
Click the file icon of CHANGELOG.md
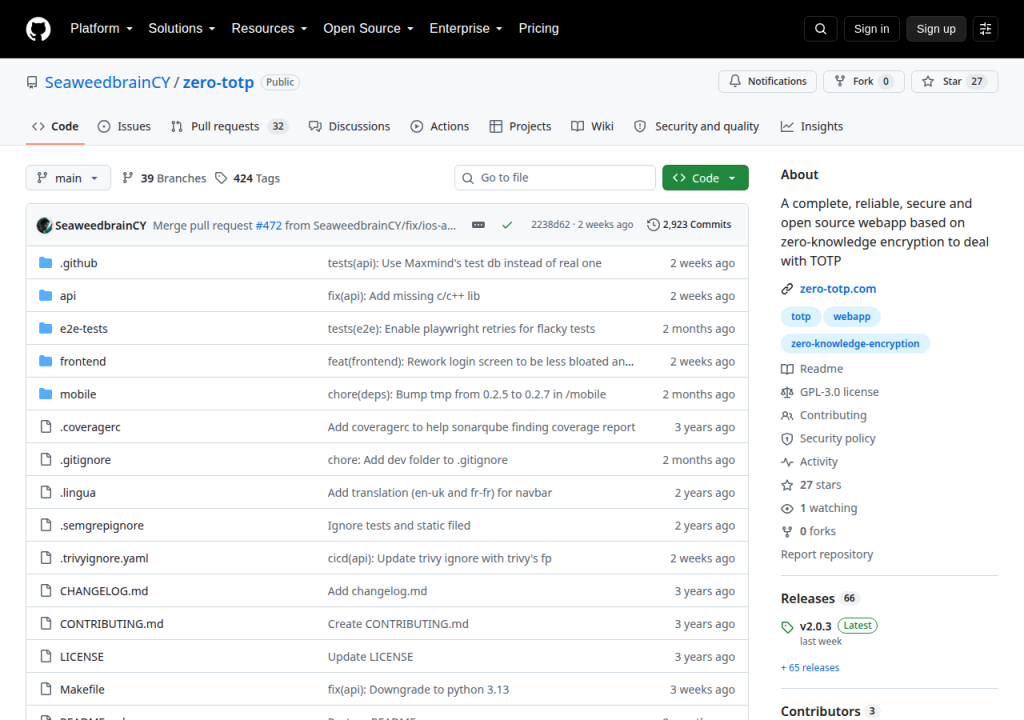[x=46, y=591]
